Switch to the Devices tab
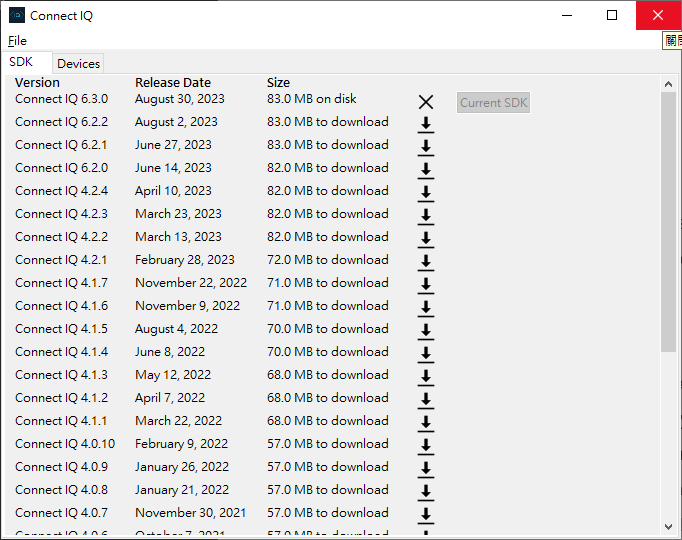This screenshot has width=682, height=540. [x=78, y=63]
